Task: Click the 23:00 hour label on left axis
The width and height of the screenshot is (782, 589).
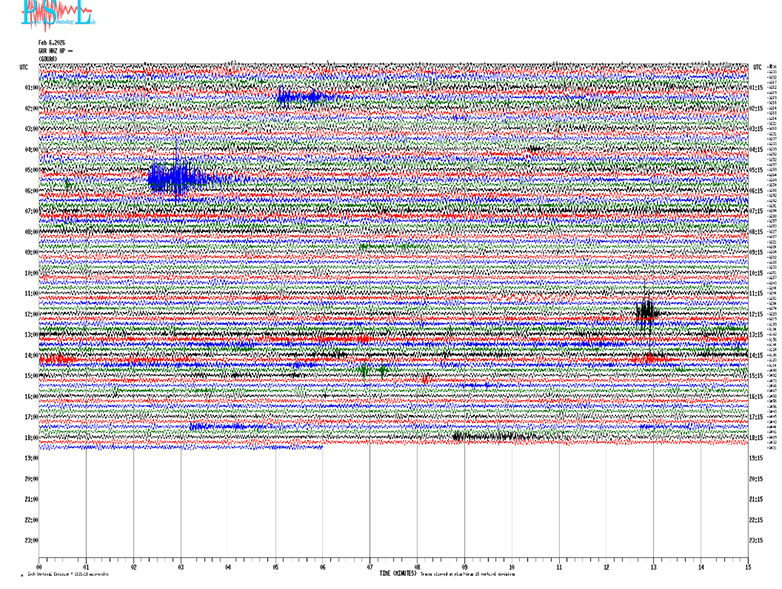Action: tap(31, 541)
